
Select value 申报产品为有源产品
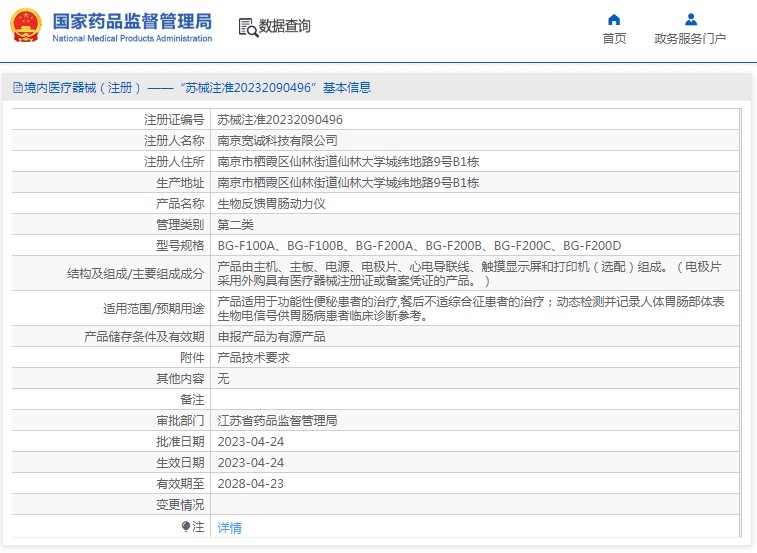click(271, 337)
